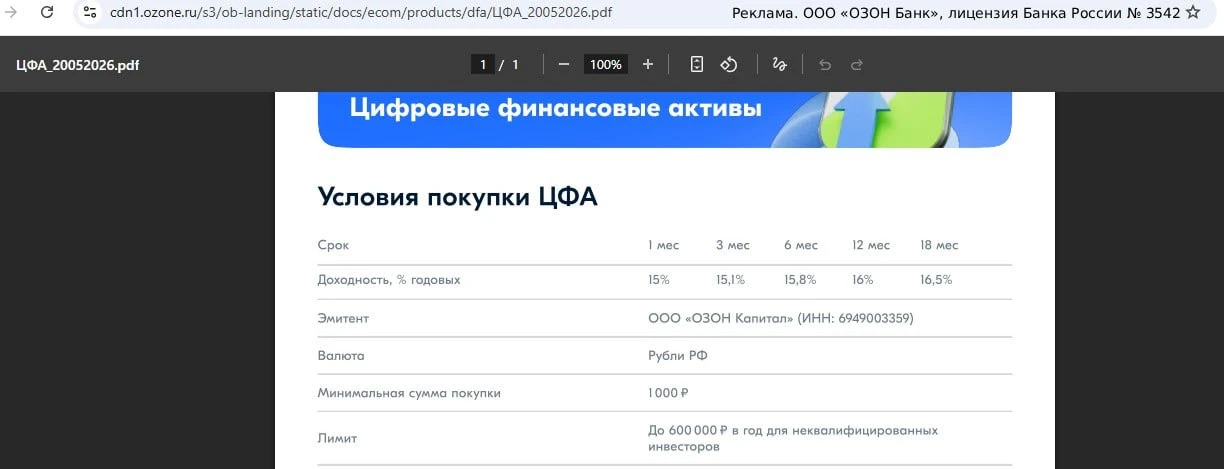The height and width of the screenshot is (469, 1224).
Task: Select the Лимит row label
Action: click(x=337, y=439)
